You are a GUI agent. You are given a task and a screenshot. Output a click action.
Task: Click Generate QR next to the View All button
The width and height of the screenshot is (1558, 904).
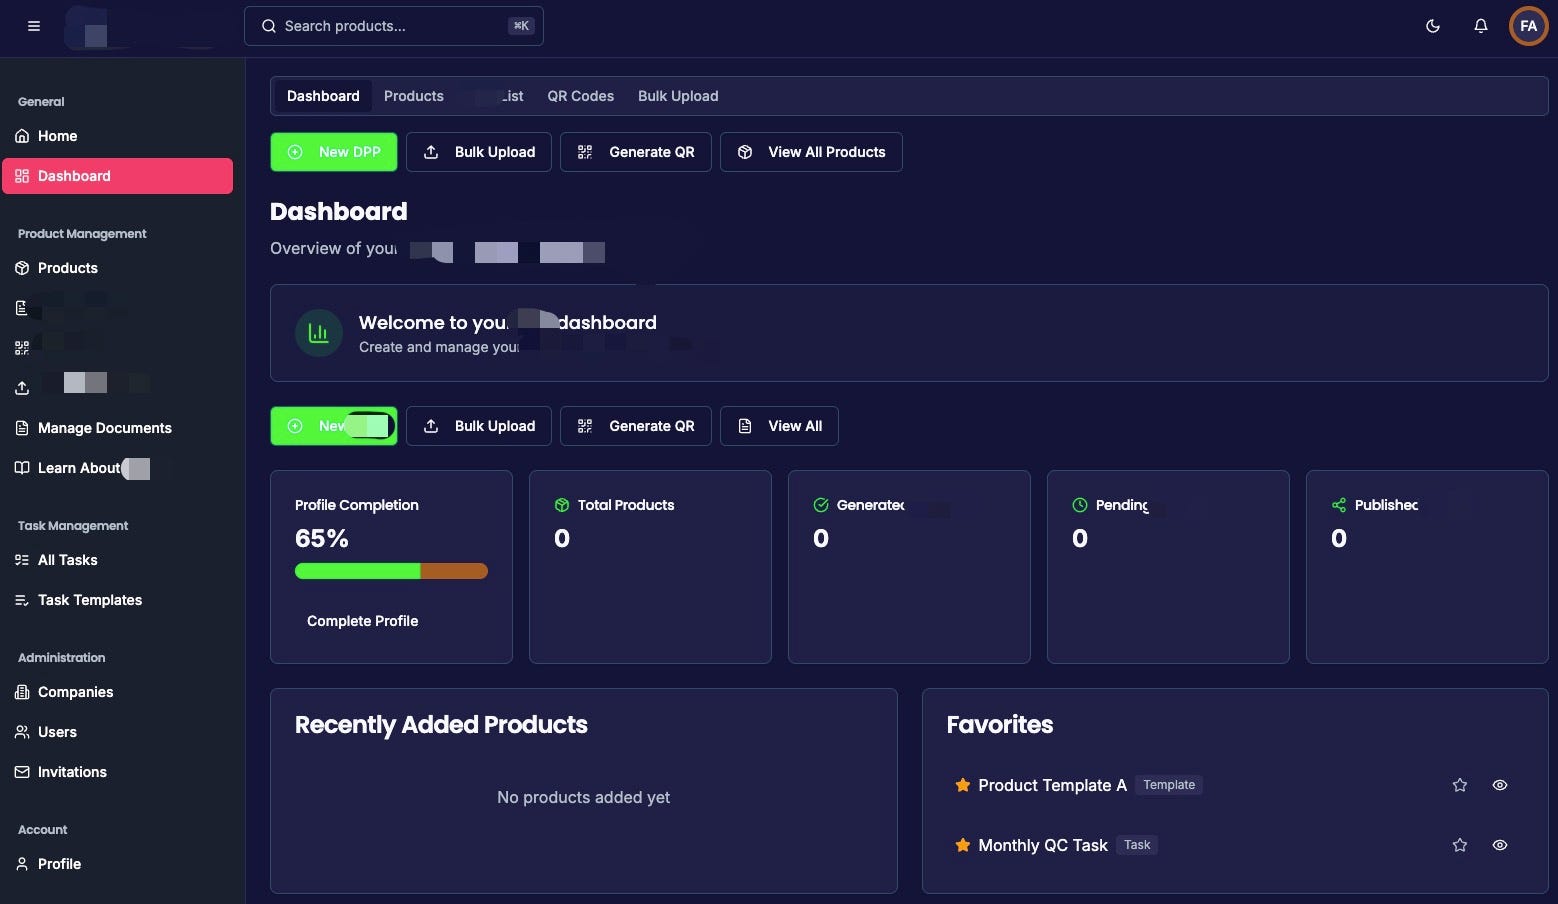click(636, 426)
